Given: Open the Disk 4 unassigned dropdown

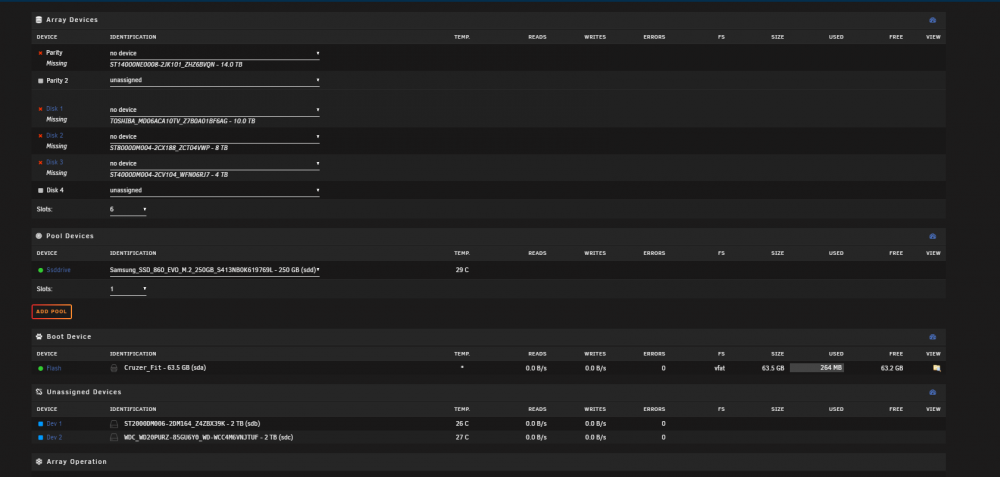Looking at the screenshot, I should click(214, 190).
